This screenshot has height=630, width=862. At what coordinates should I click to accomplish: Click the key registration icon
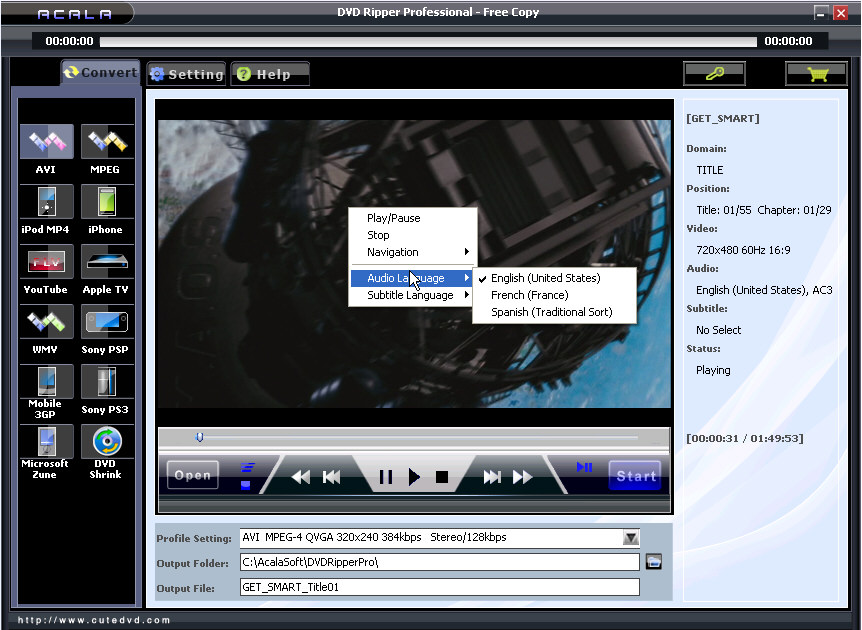pyautogui.click(x=714, y=74)
